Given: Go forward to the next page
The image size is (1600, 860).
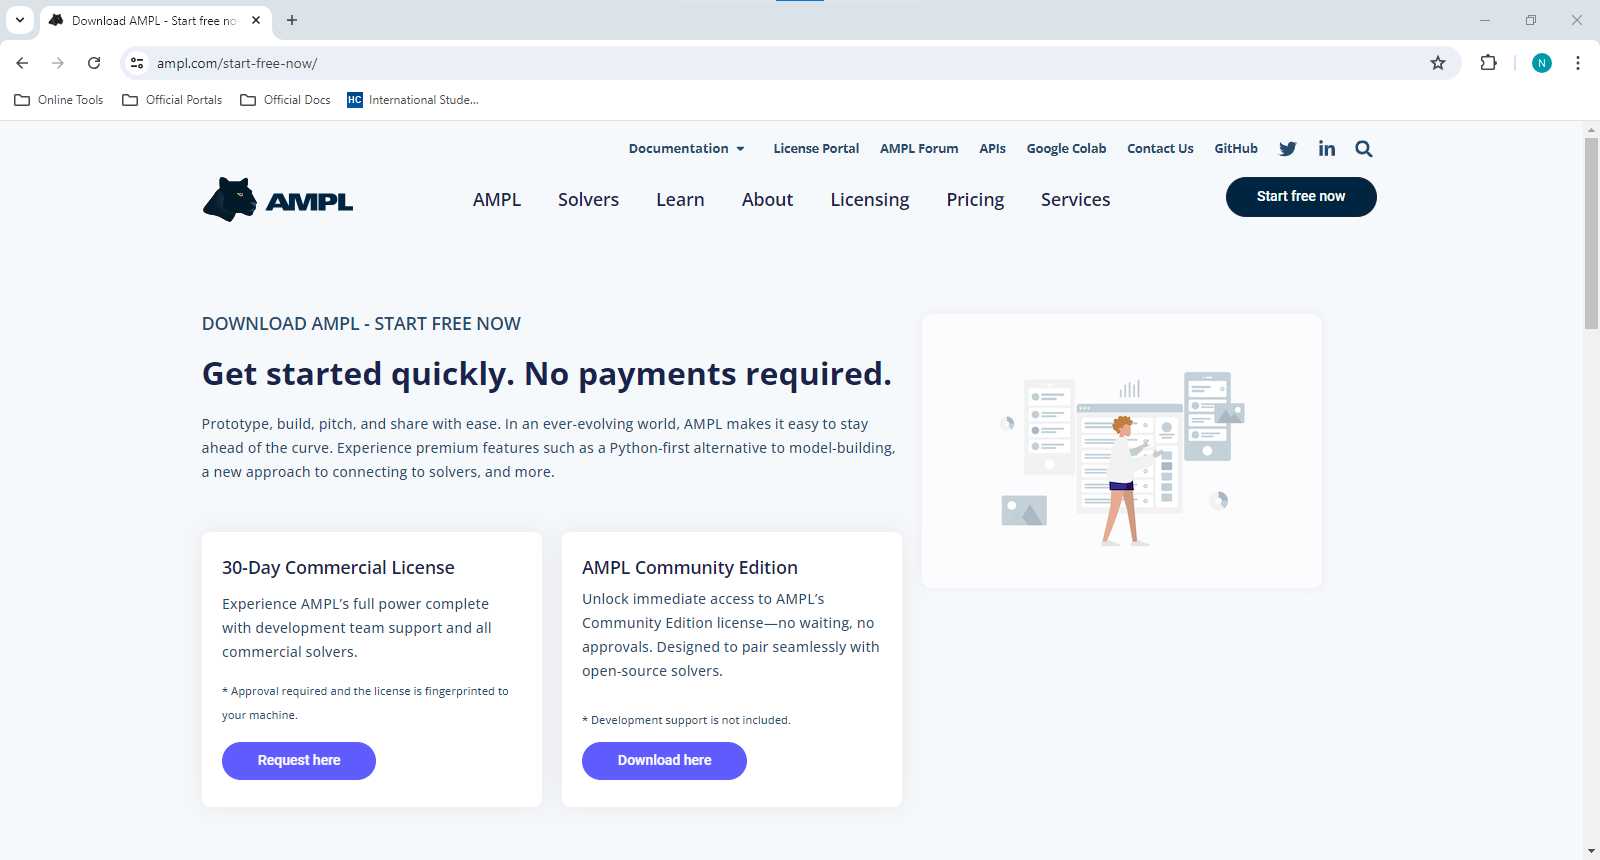Looking at the screenshot, I should tap(58, 63).
